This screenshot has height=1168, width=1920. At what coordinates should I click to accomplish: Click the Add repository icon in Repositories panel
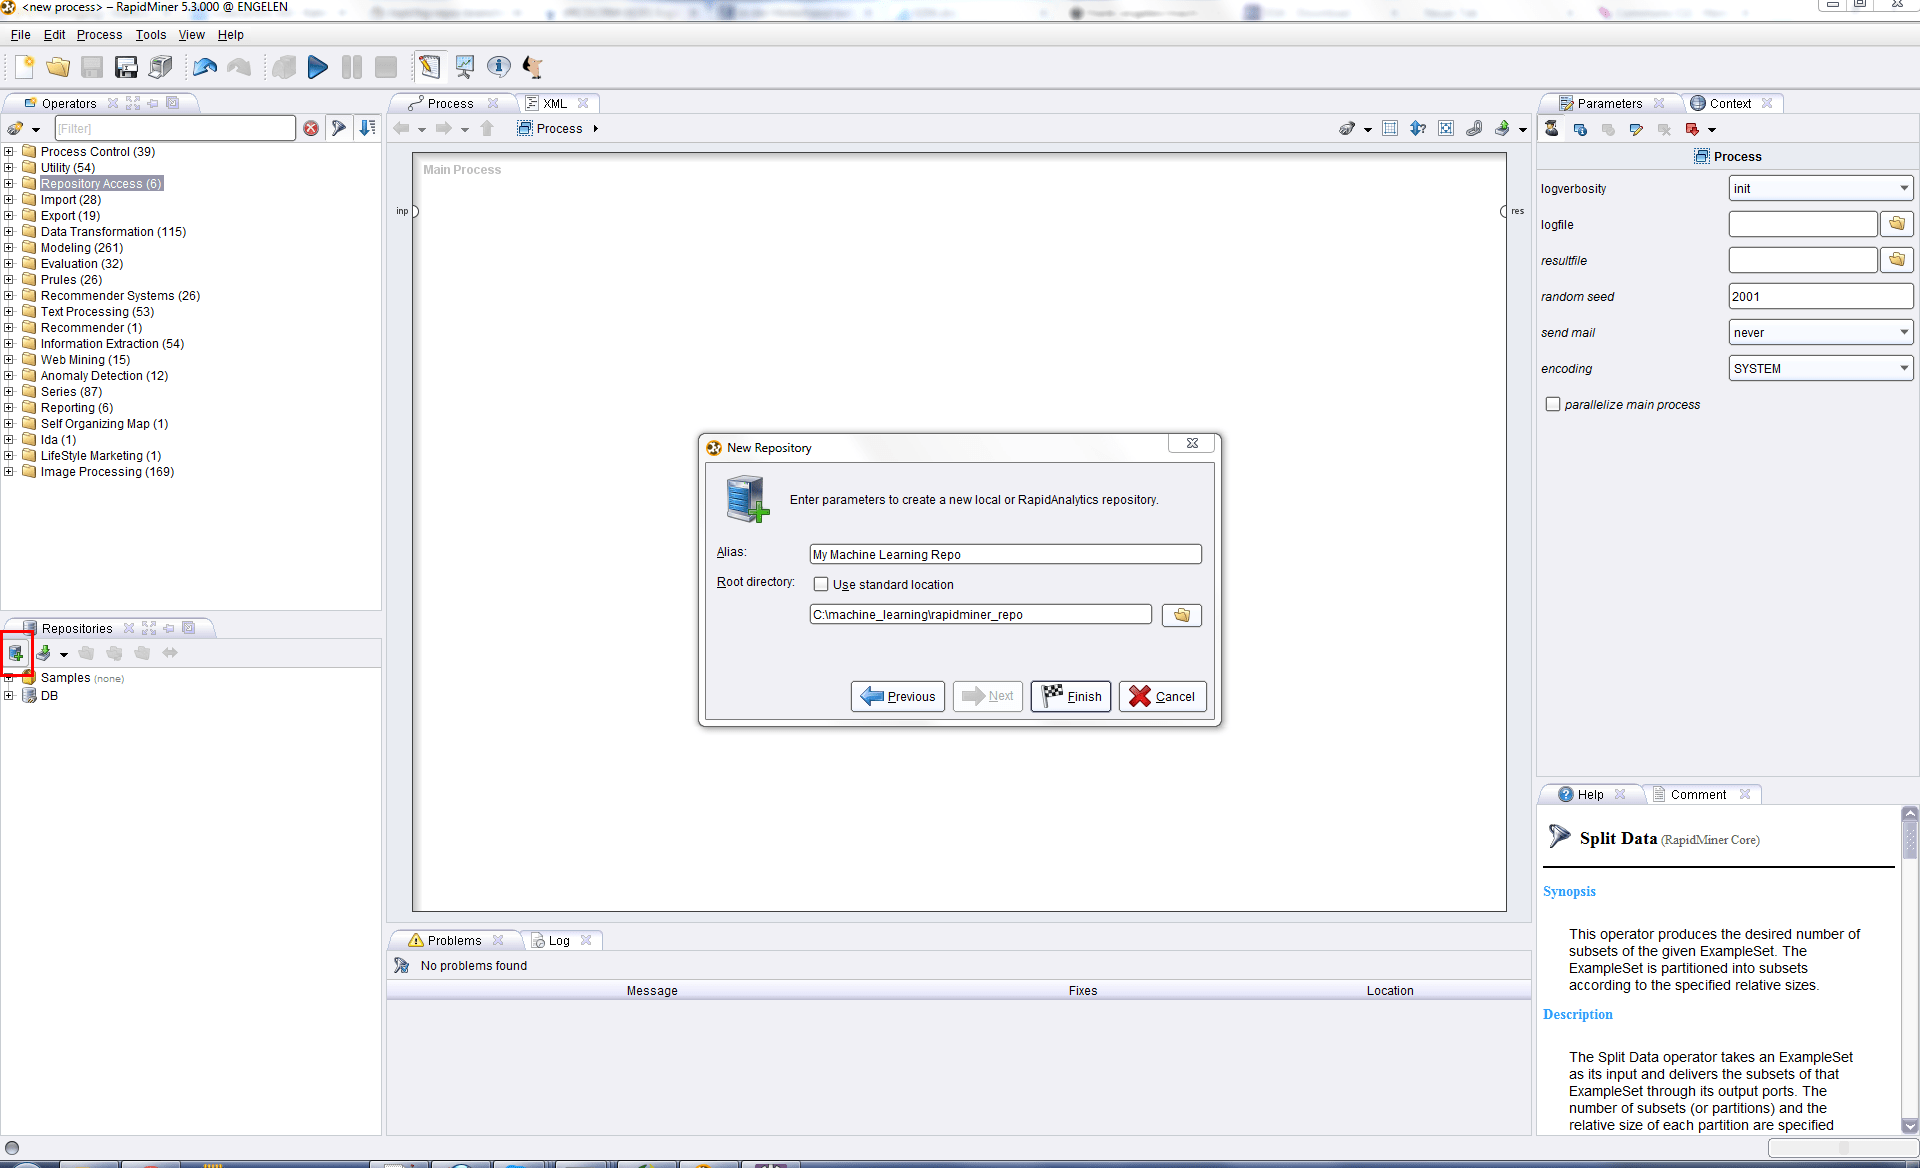tap(16, 653)
